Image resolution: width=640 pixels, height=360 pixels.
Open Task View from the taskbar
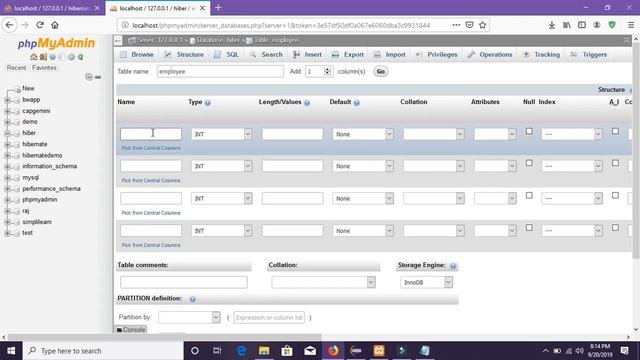217,351
